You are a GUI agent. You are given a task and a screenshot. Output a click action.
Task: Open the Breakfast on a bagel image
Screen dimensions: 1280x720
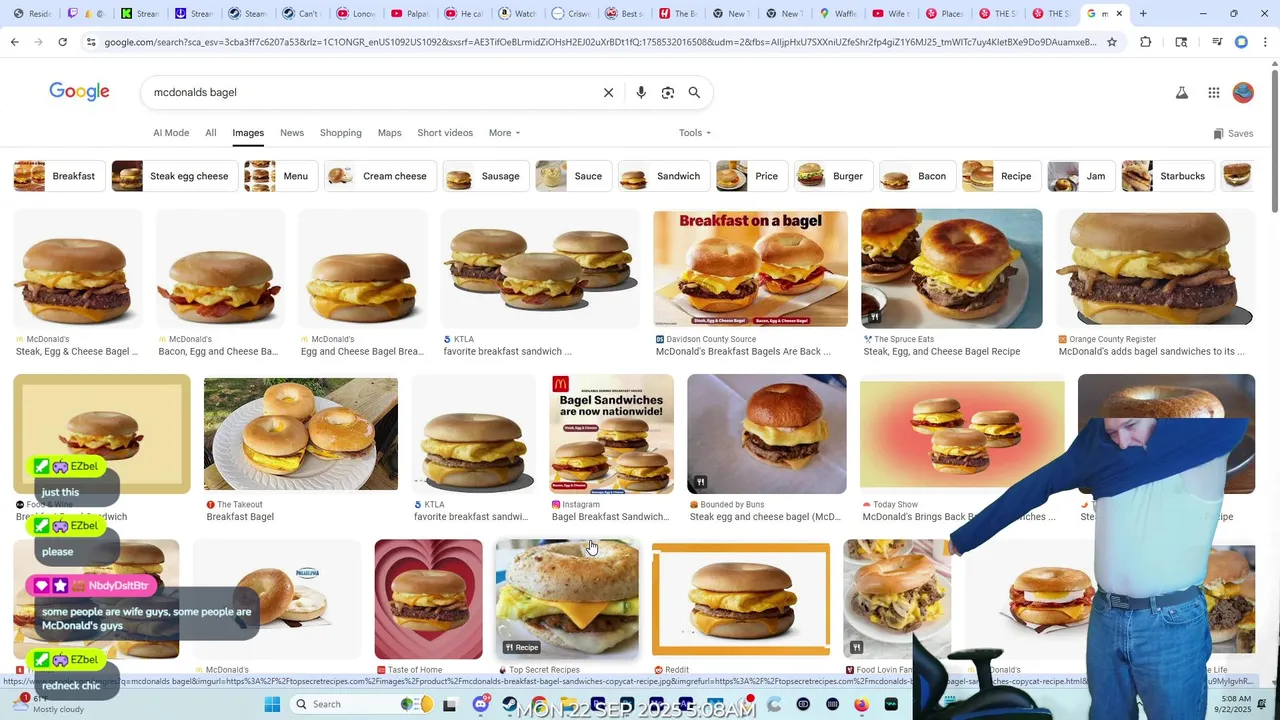tap(750, 268)
